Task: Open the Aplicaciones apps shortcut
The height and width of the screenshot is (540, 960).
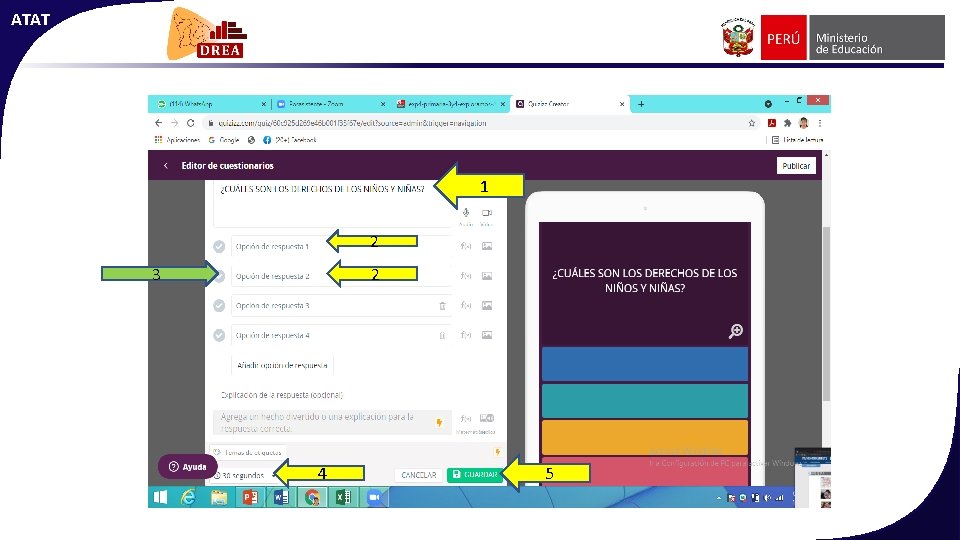Action: click(177, 140)
